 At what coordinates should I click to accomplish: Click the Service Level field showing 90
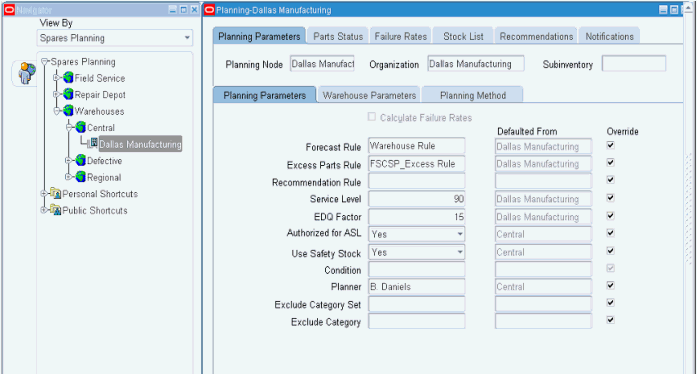click(417, 199)
